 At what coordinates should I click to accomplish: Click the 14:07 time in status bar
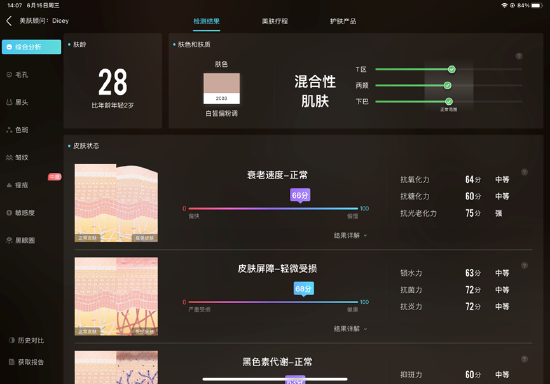(x=15, y=5)
